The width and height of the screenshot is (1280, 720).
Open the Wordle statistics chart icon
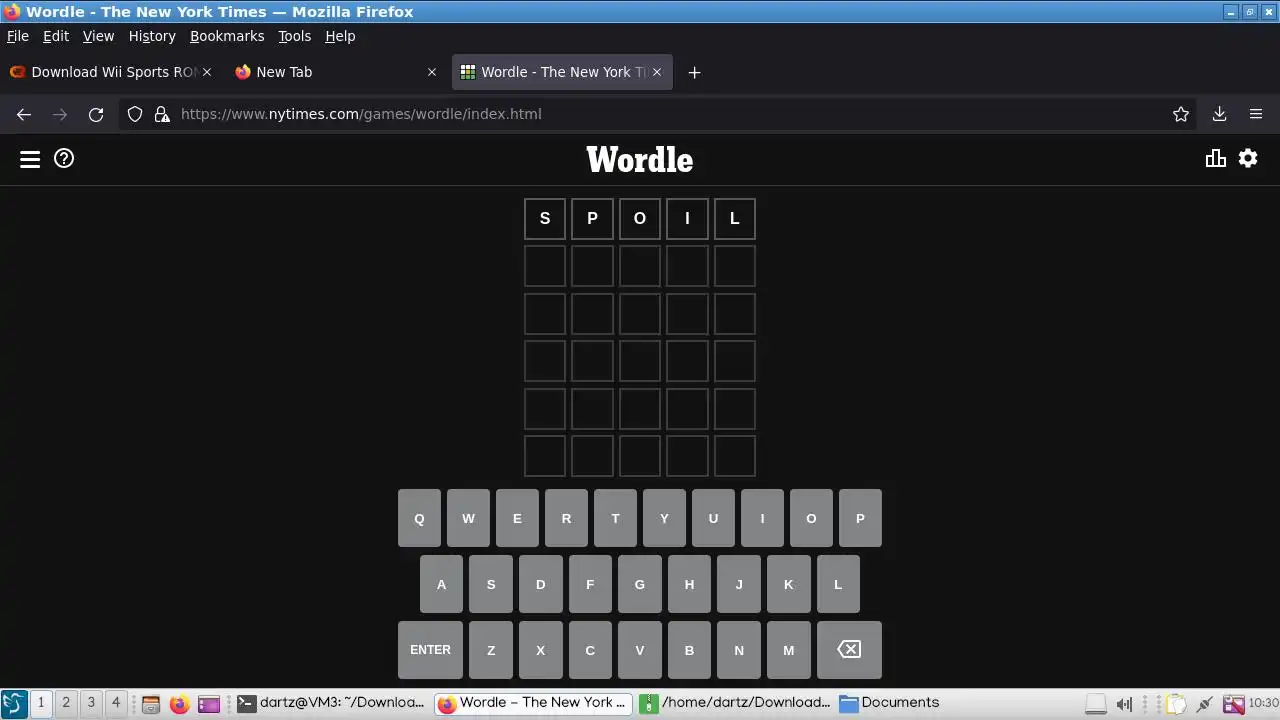click(1216, 158)
